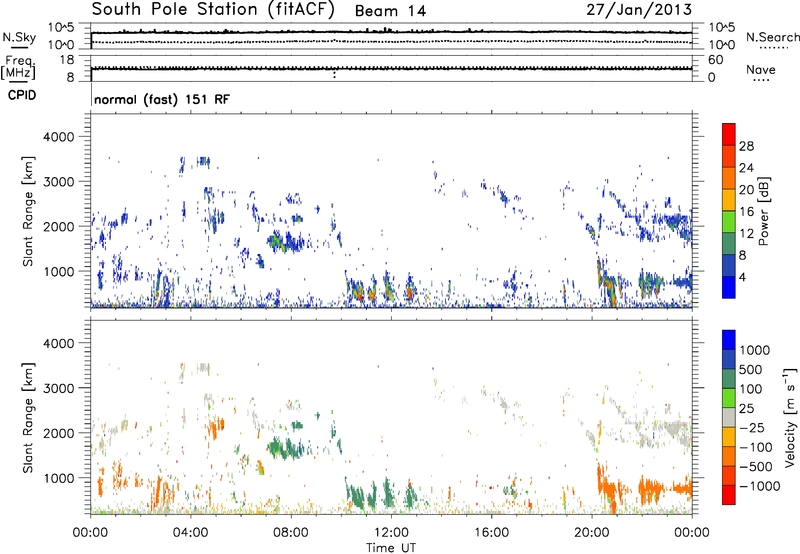Click the gray segment of the Velocity color bar
Screen dimensions: 800x554
(x=729, y=417)
